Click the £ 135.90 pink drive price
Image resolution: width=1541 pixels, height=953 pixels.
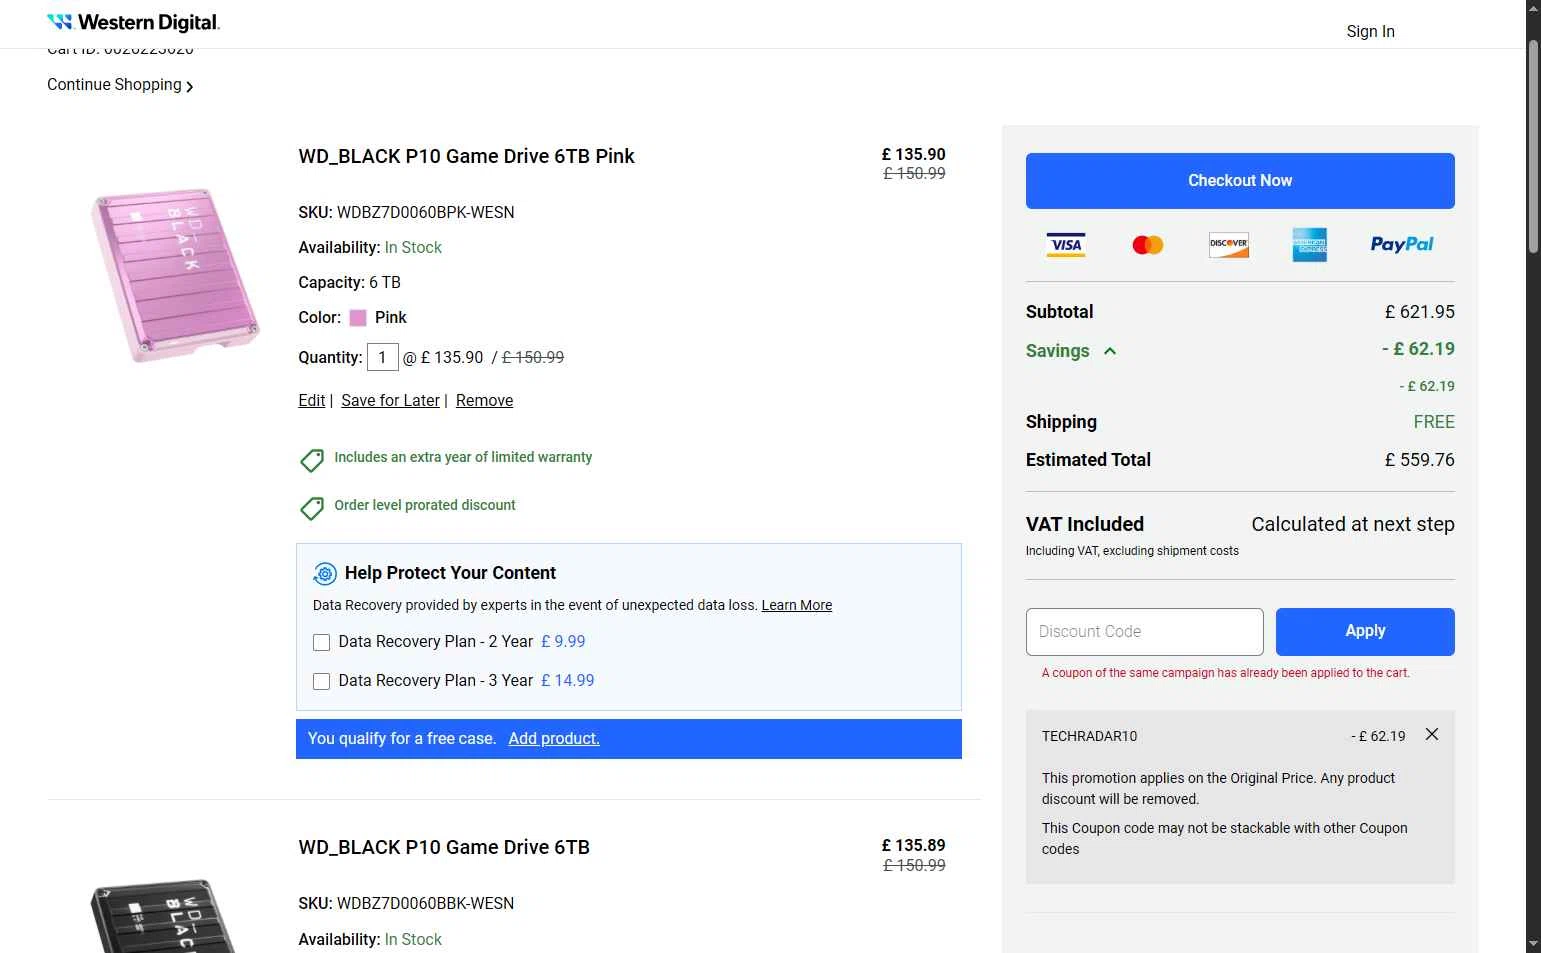(913, 154)
